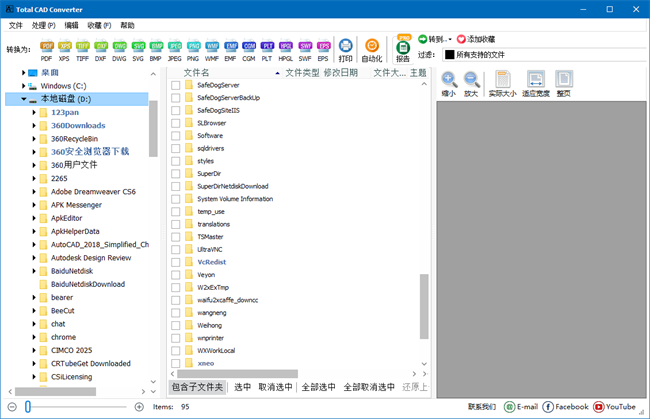Expand the BaiduNetdisk folder node
Image resolution: width=650 pixels, height=419 pixels.
click(34, 271)
